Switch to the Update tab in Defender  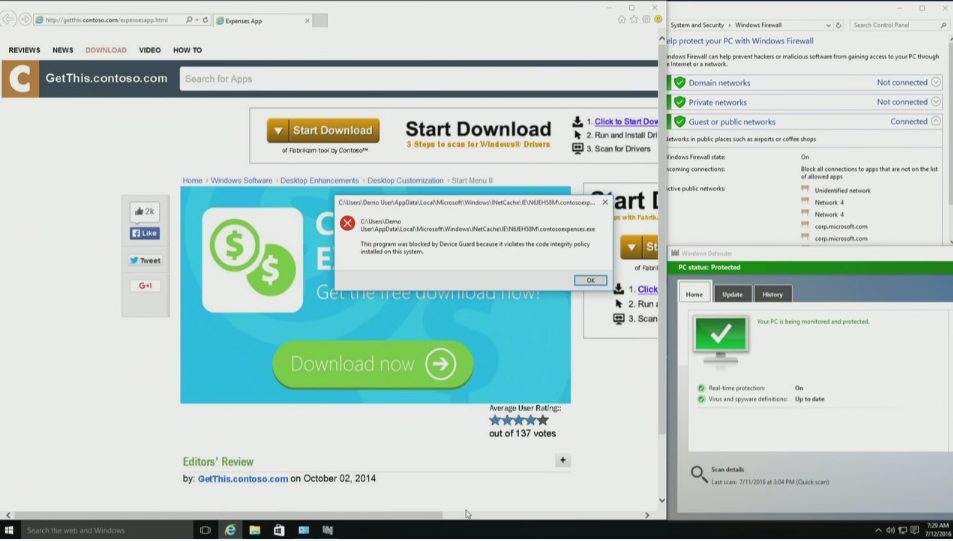coord(733,294)
